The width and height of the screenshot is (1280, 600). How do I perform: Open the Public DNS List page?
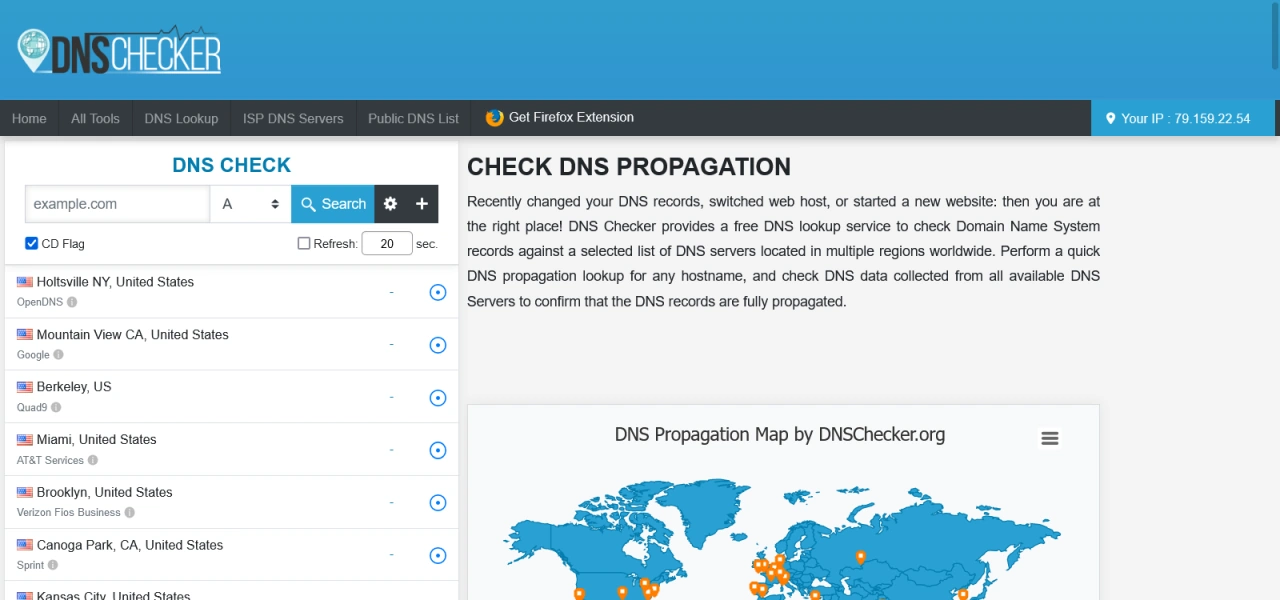click(x=413, y=118)
